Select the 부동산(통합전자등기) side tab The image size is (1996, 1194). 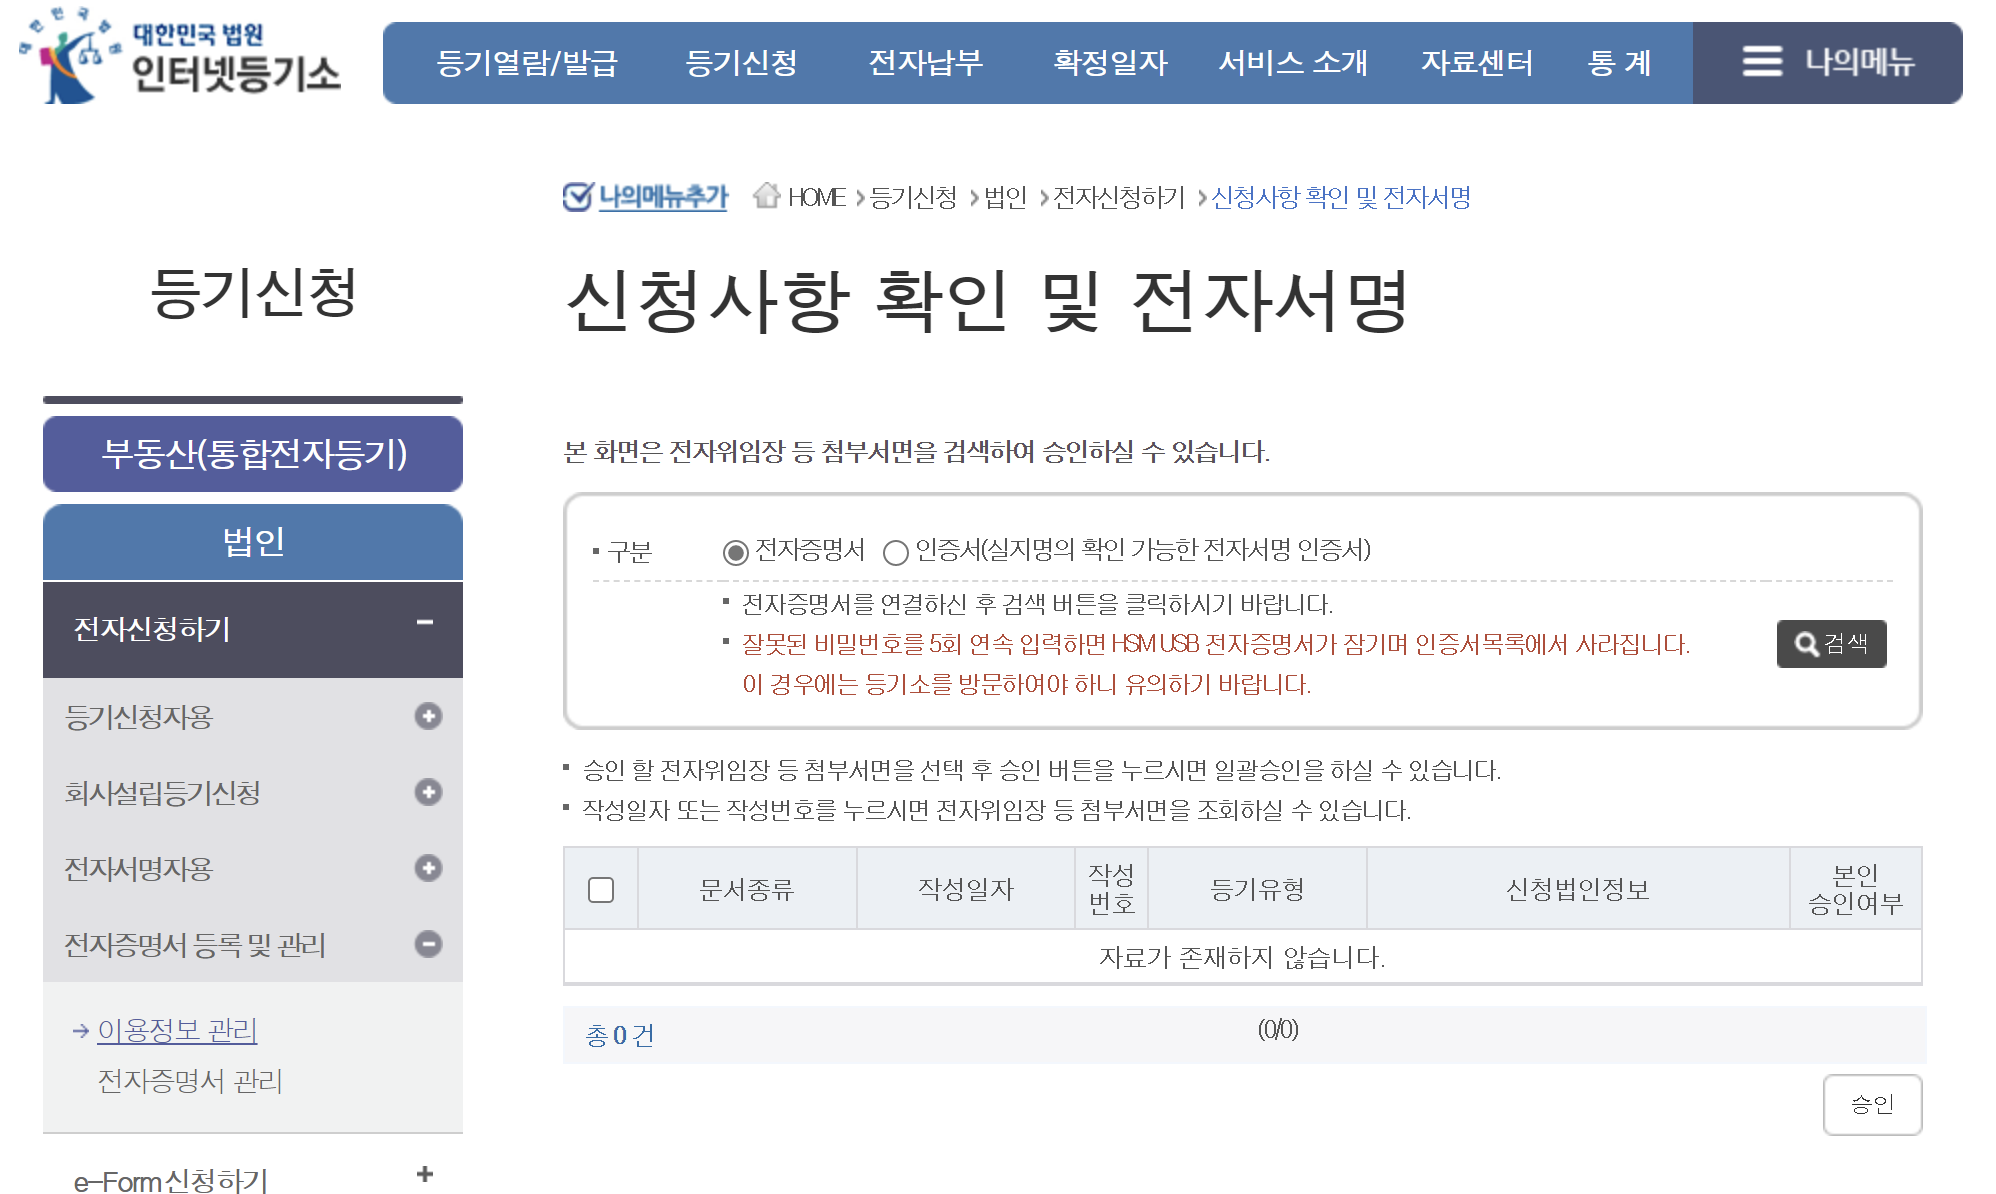253,454
